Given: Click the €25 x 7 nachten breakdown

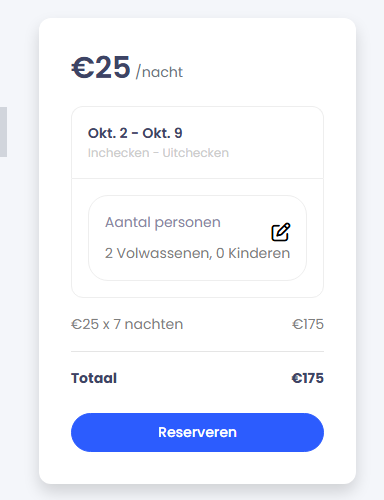Looking at the screenshot, I should (x=127, y=324).
